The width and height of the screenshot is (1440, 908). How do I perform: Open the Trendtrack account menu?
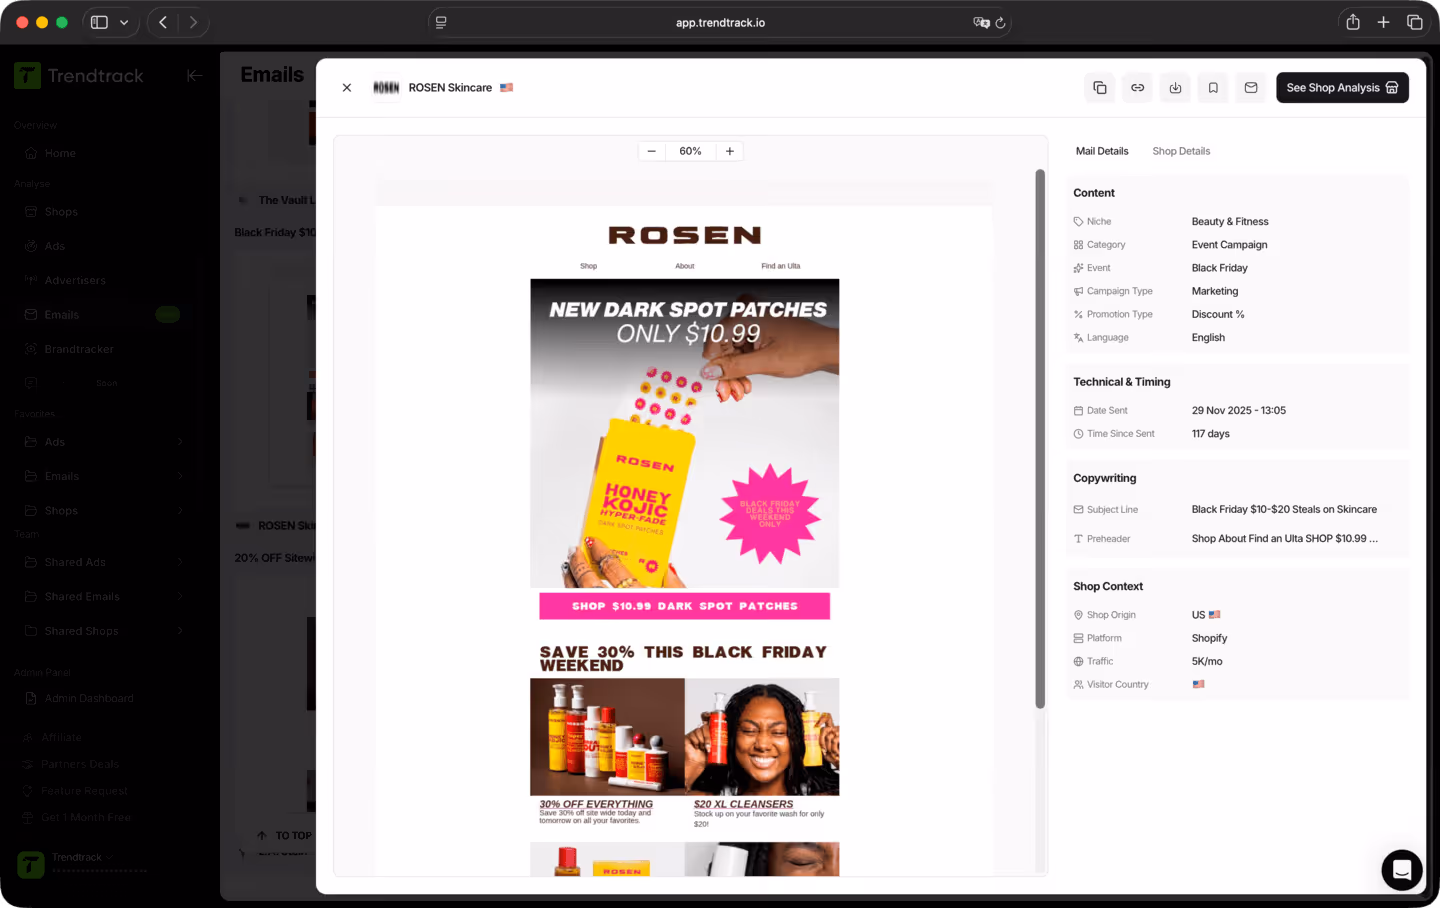pos(82,862)
